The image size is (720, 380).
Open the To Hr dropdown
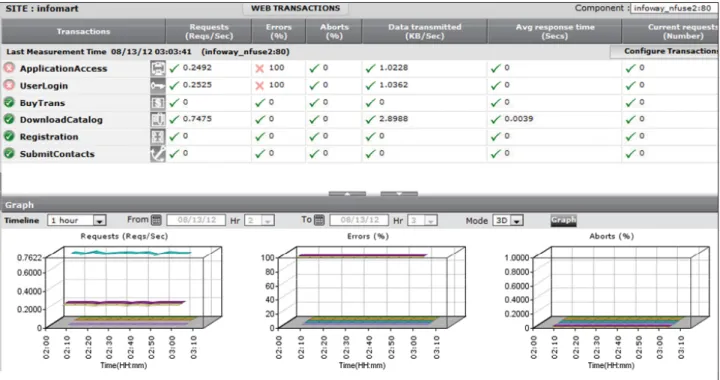click(x=422, y=220)
